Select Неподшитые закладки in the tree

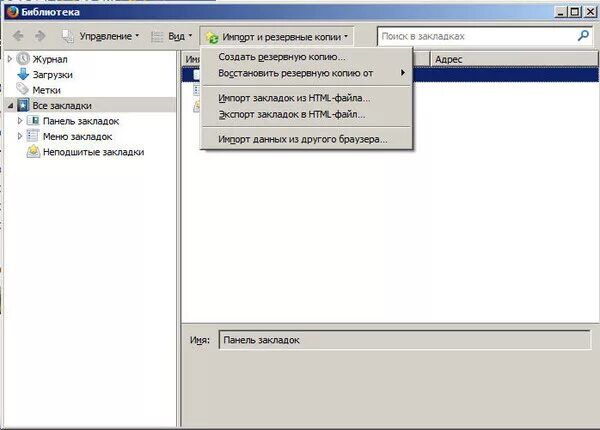coord(93,152)
